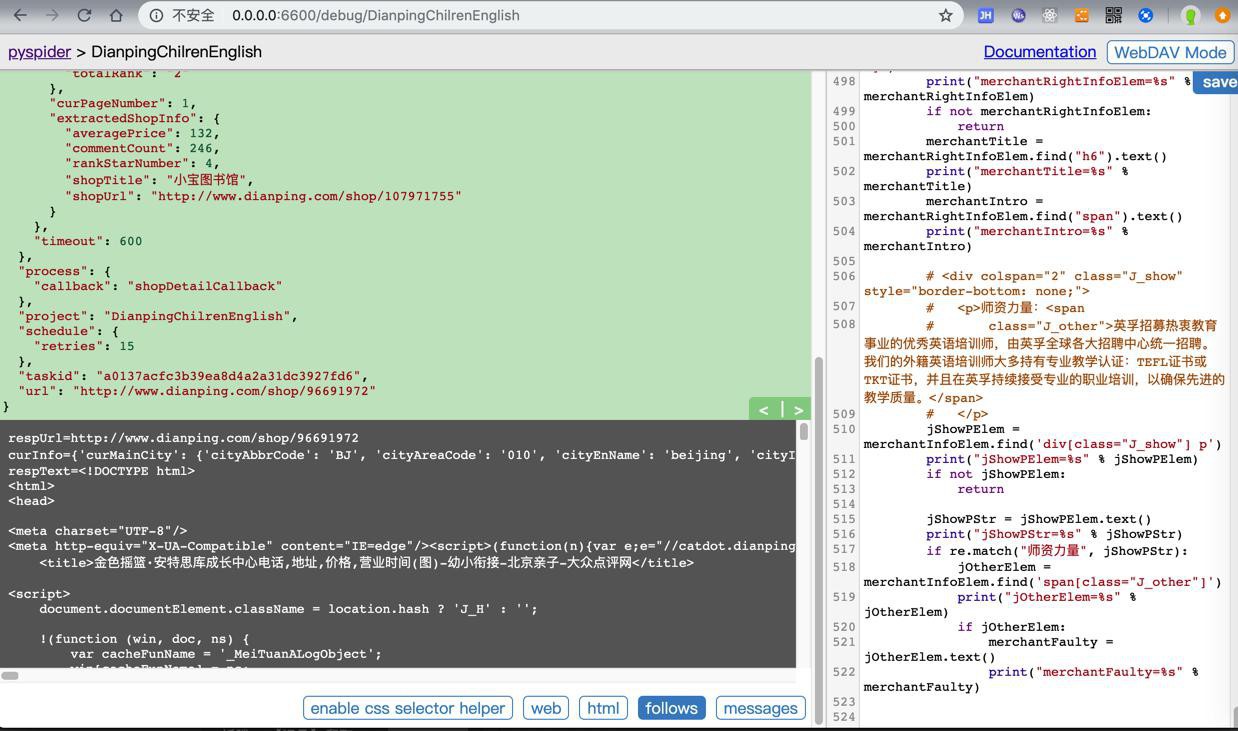Open the blue circular extension icon
The width and height of the screenshot is (1238, 731).
point(1146,15)
